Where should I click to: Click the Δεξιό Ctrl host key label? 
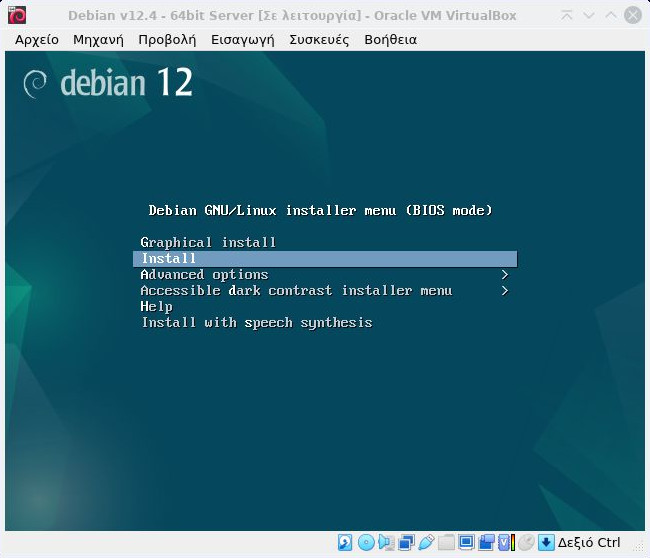click(x=590, y=543)
